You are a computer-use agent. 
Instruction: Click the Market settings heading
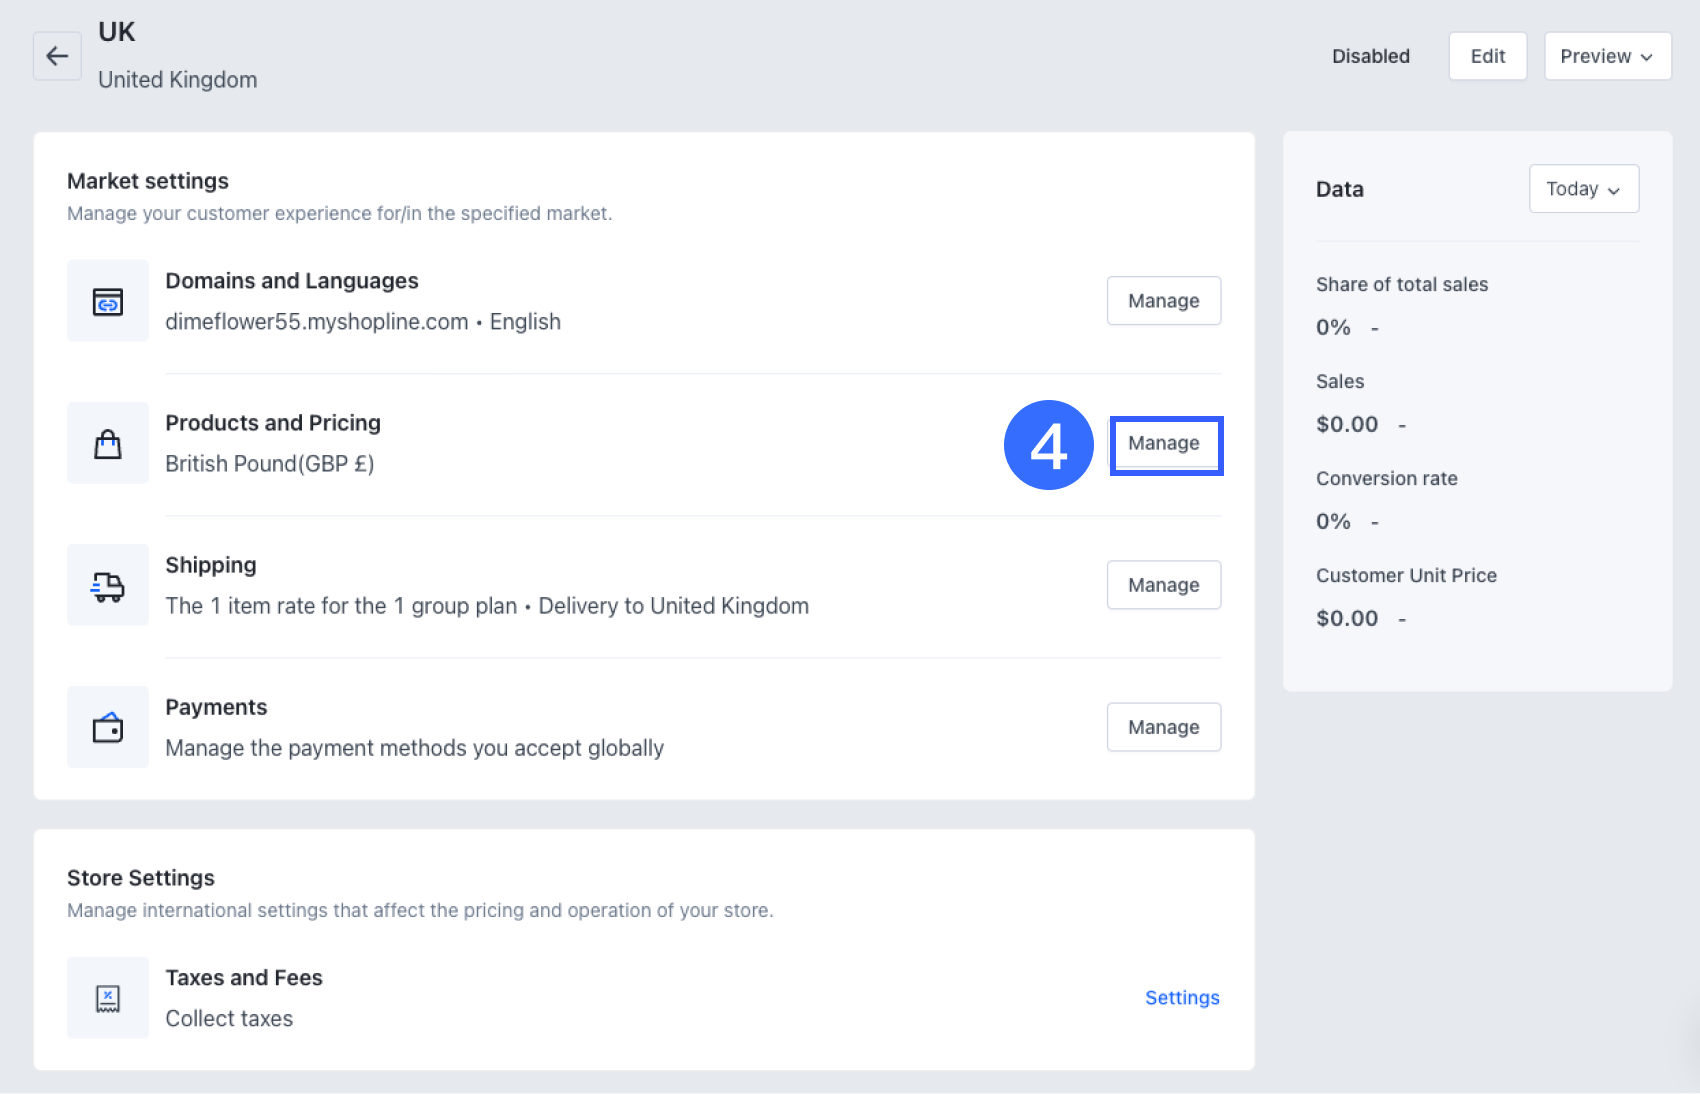148,181
